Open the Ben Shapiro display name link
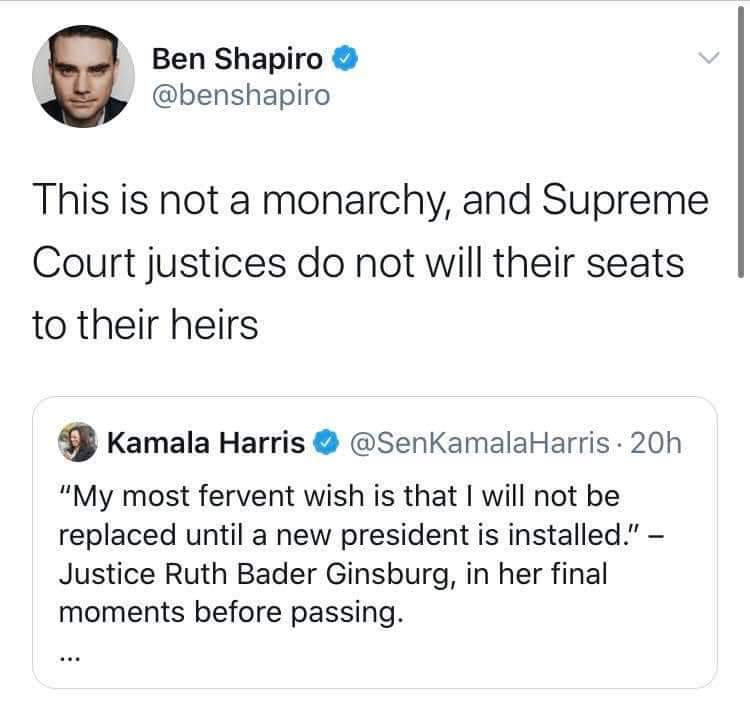The height and width of the screenshot is (703, 750). point(238,60)
